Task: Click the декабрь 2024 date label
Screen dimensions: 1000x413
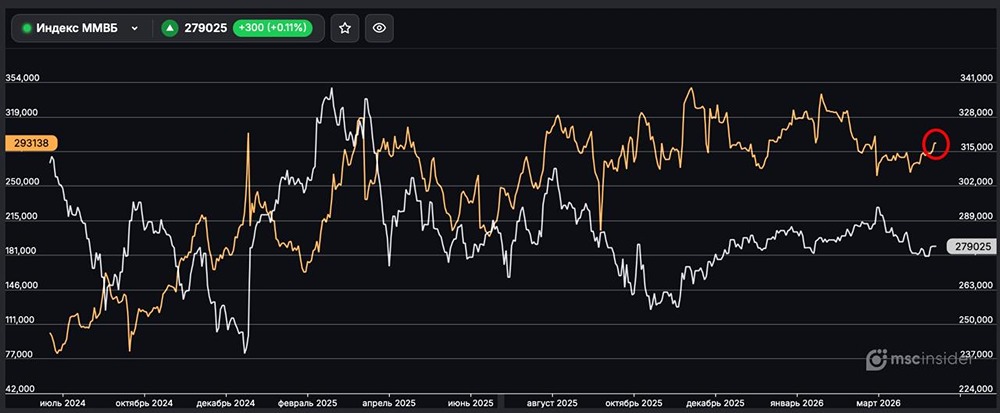Action: pyautogui.click(x=226, y=403)
